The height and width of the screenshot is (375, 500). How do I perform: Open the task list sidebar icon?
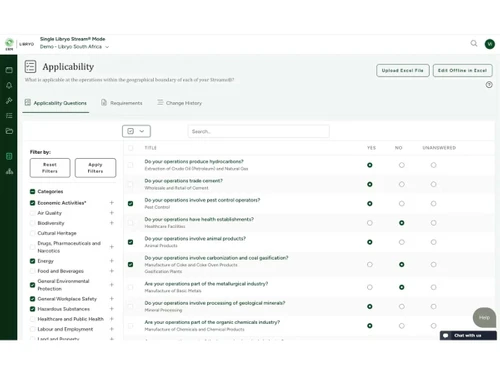point(9,115)
